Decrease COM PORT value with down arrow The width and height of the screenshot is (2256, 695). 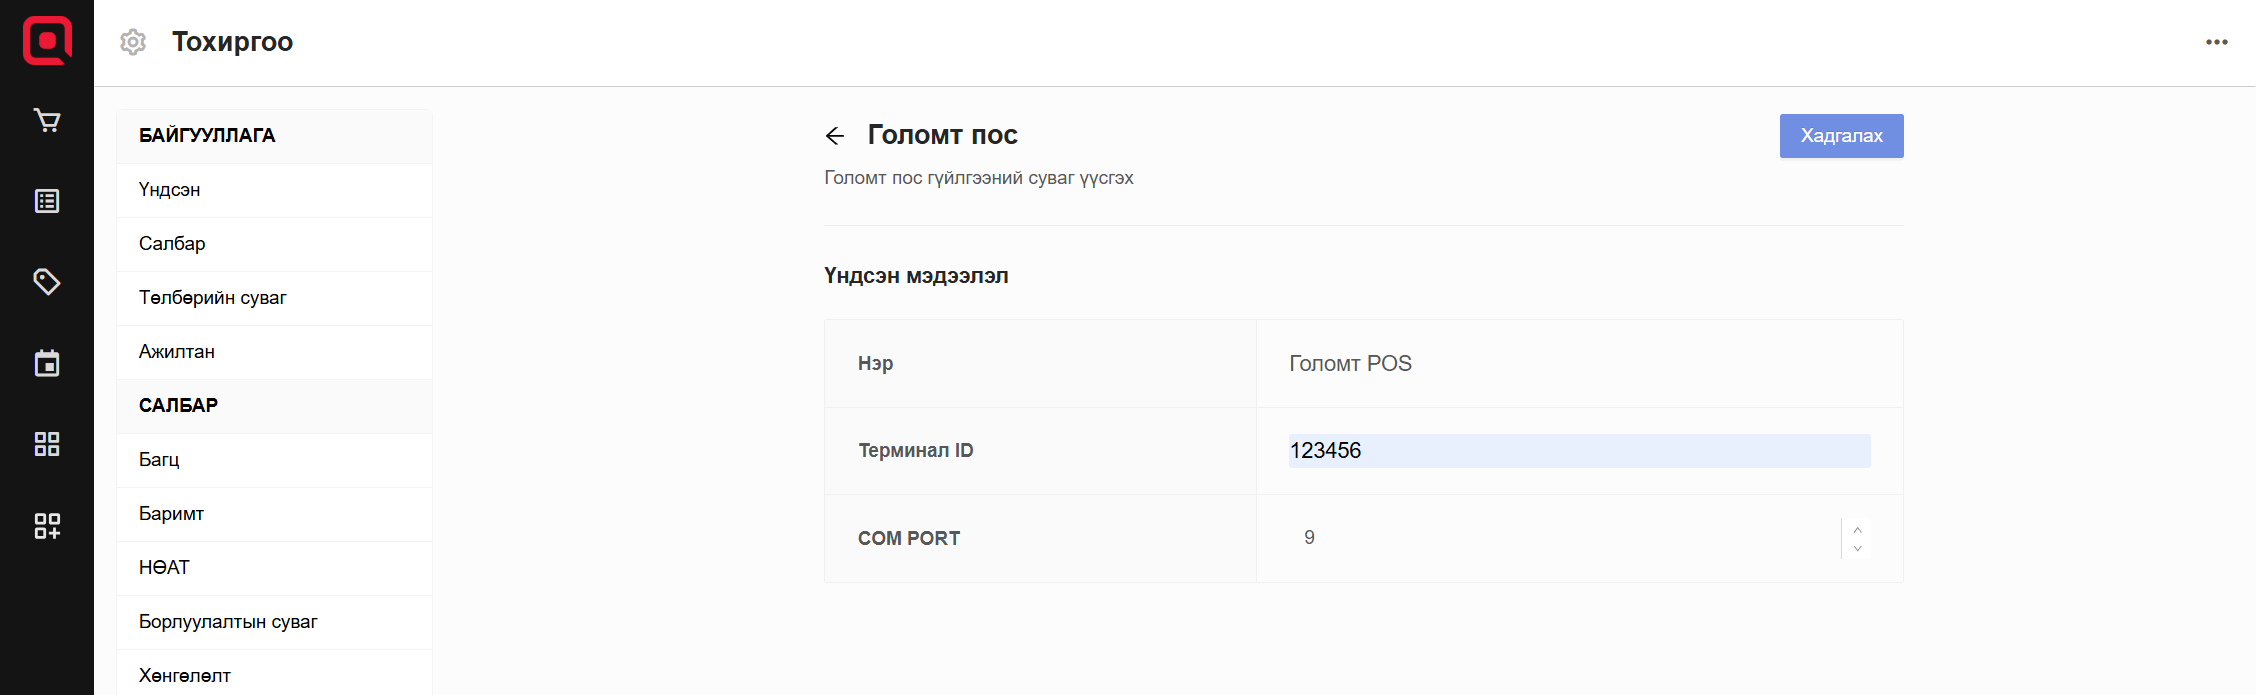pos(1857,548)
